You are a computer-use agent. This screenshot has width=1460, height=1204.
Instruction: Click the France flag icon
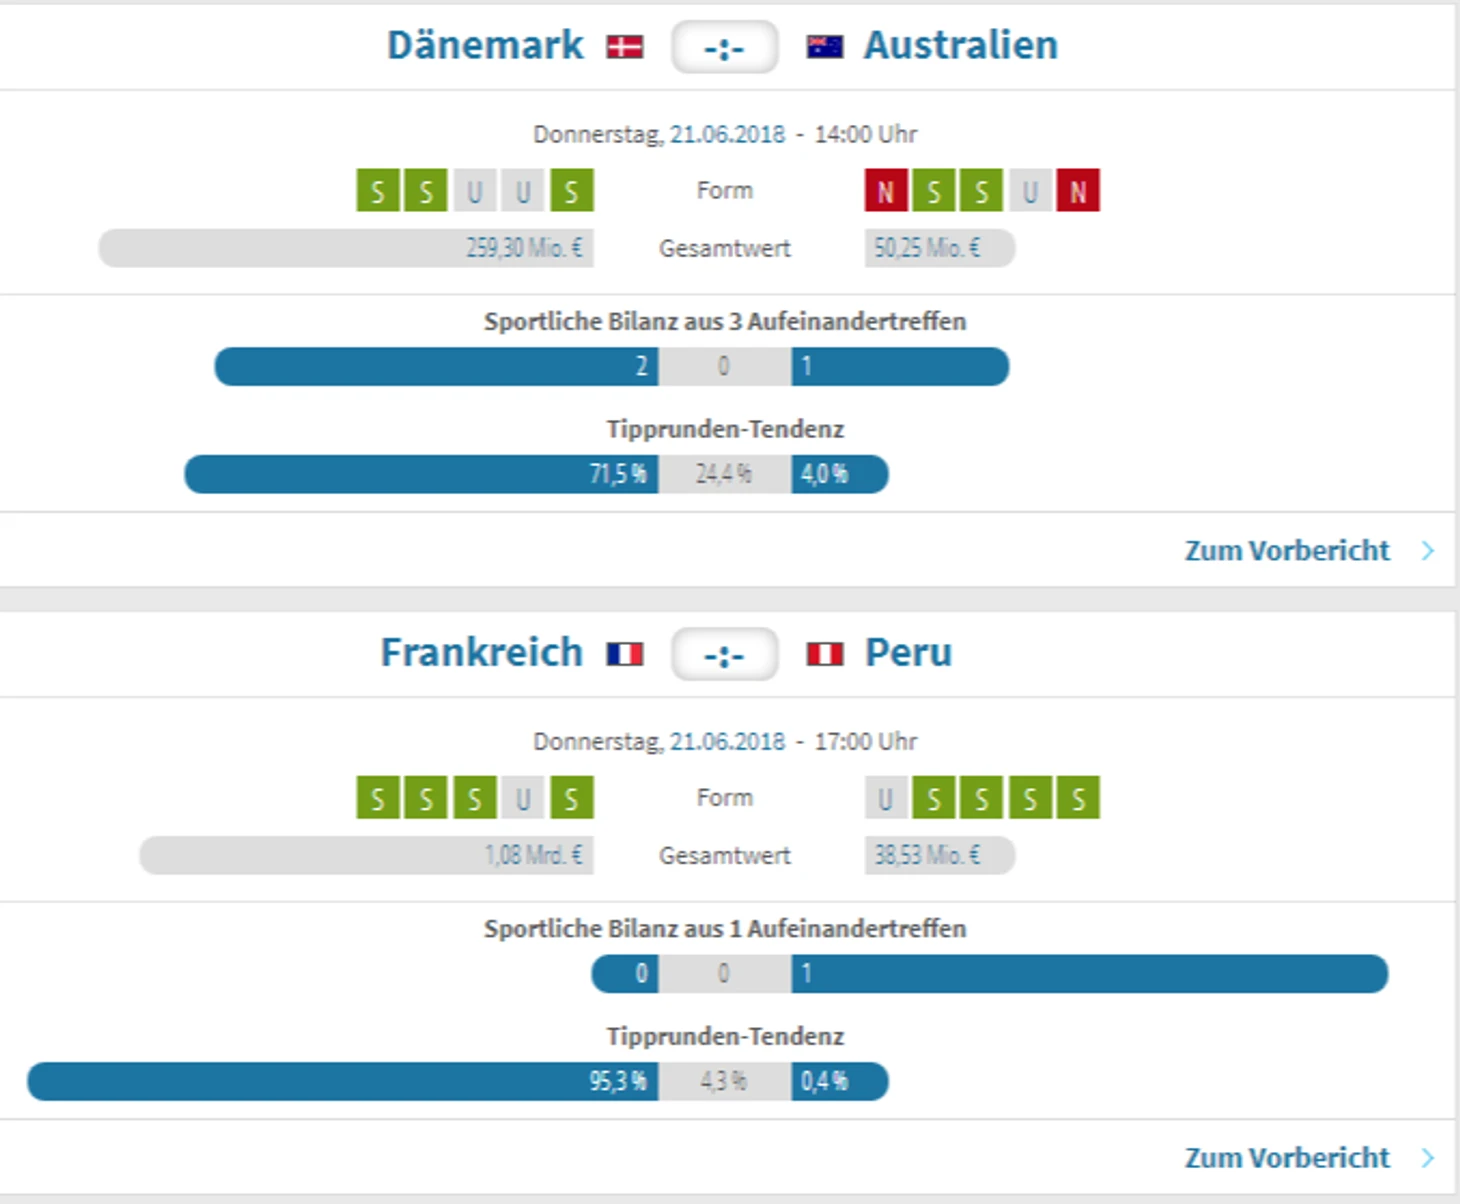click(x=625, y=654)
